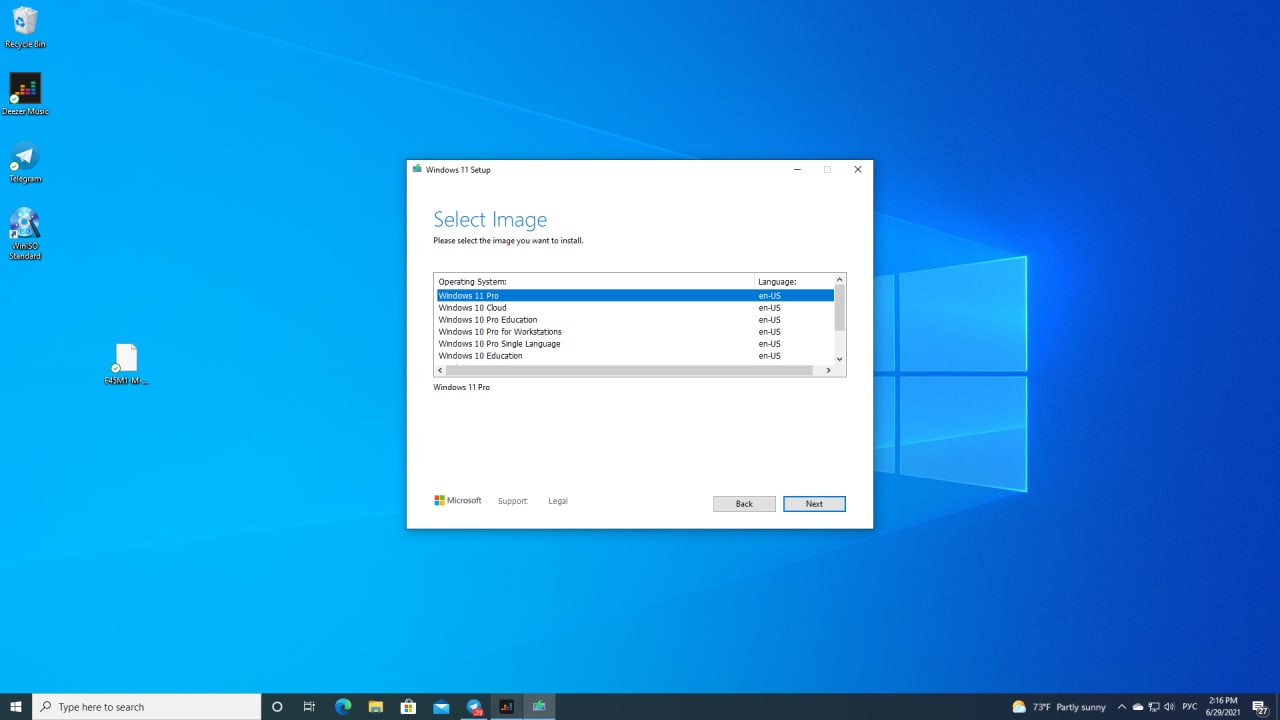Open the Recycle Bin desktop icon

tap(25, 27)
